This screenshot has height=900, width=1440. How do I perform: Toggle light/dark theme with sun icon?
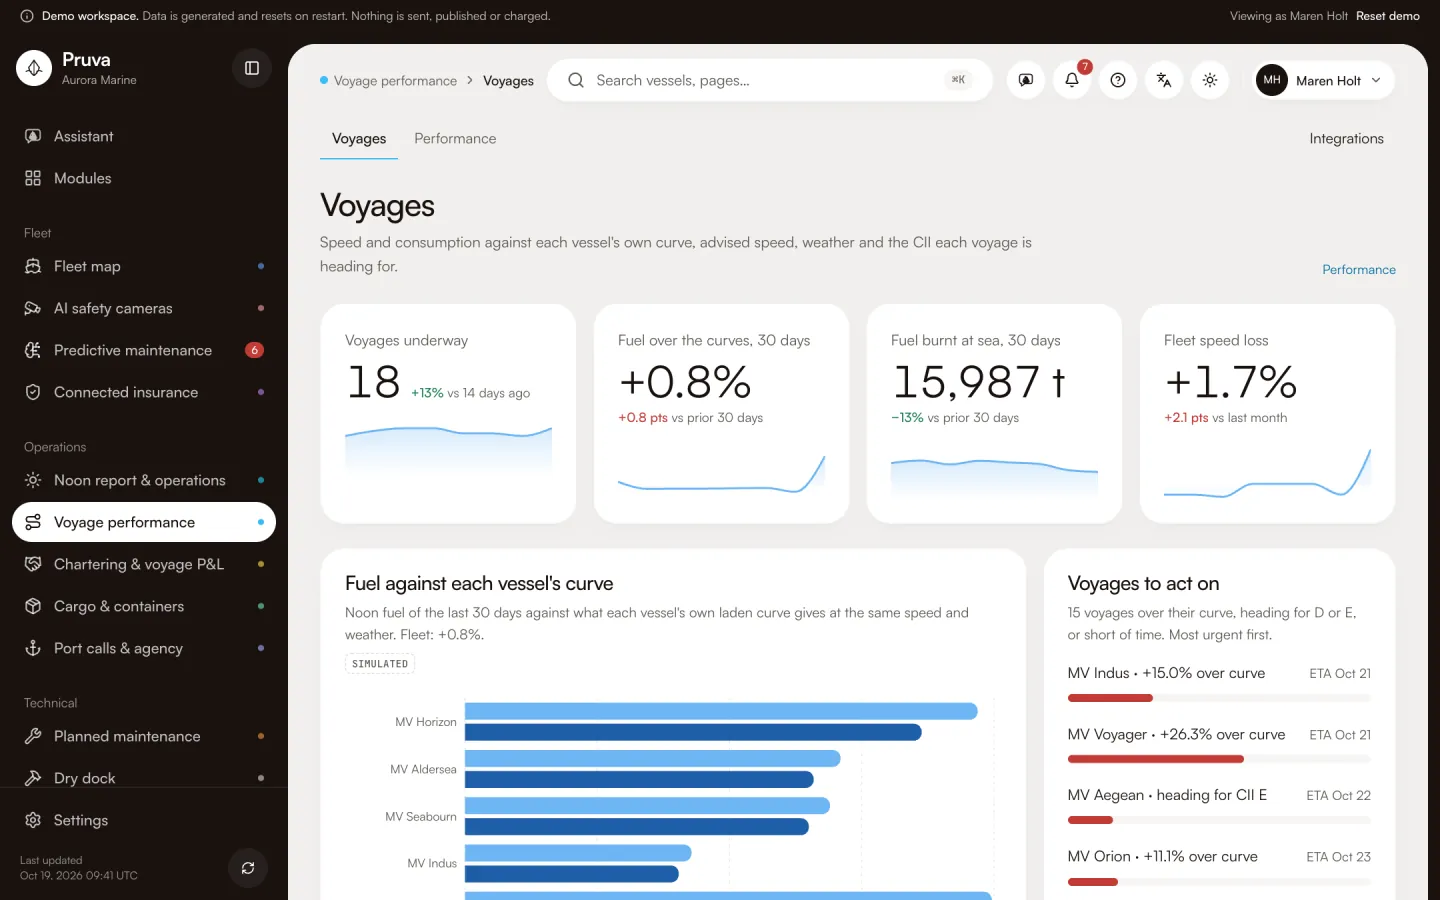coord(1210,80)
